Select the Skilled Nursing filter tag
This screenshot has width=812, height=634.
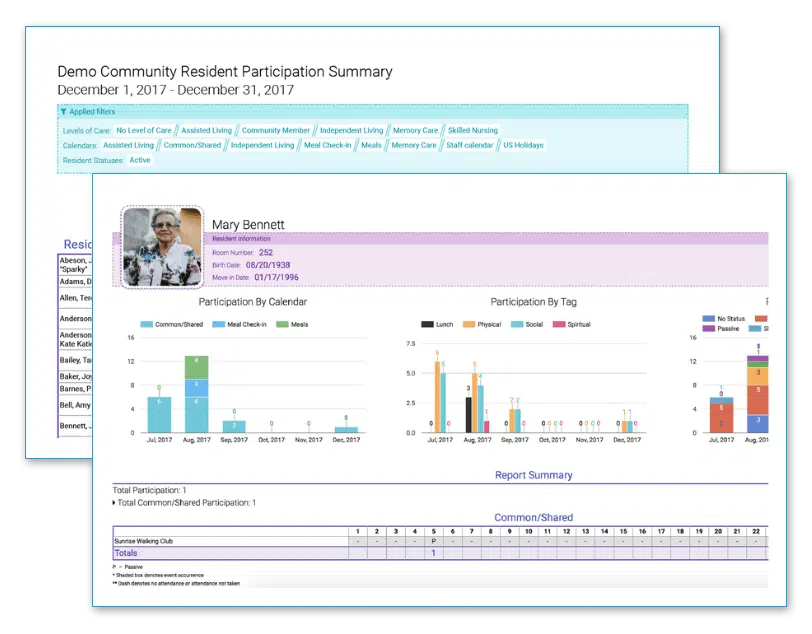coord(473,130)
